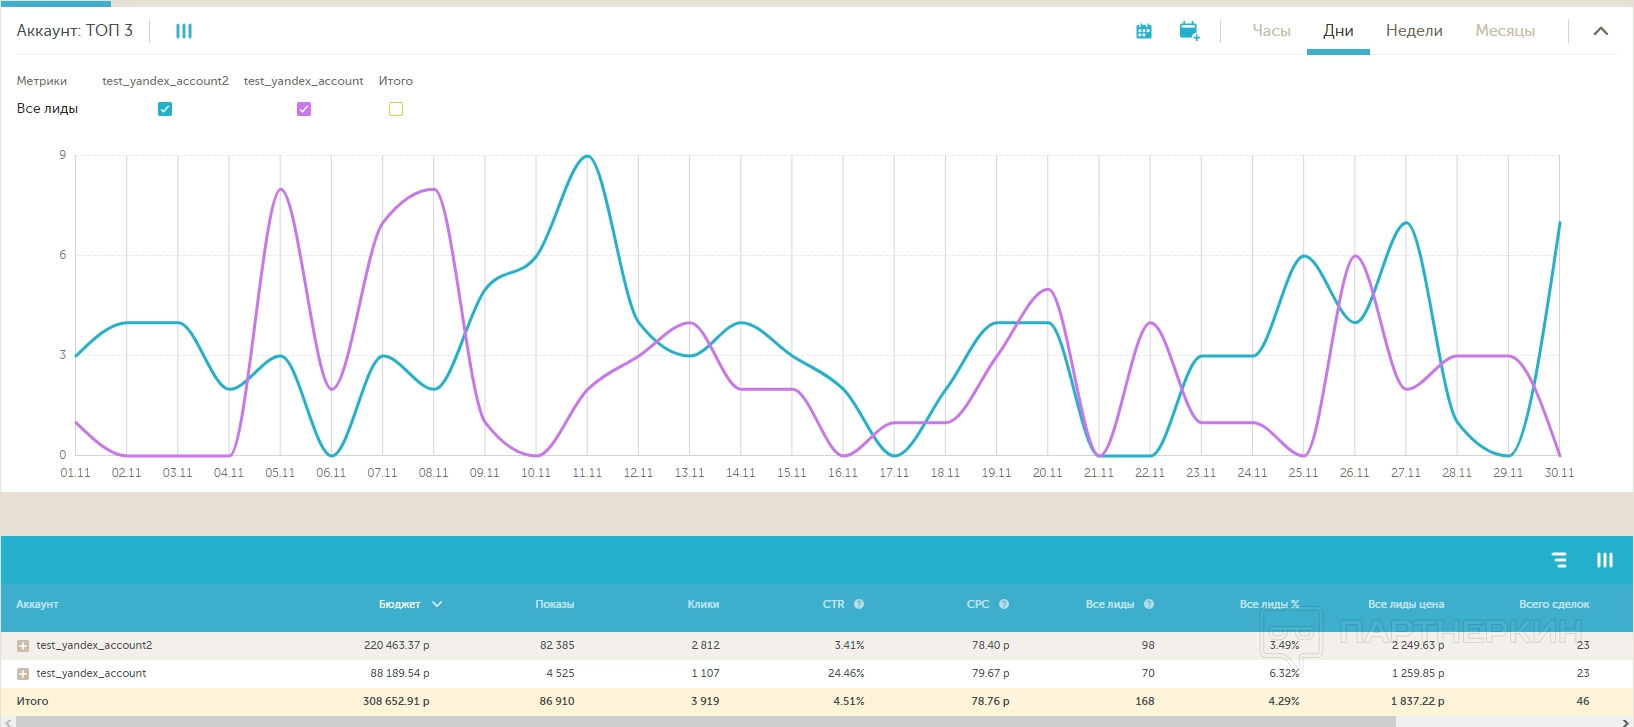
Task: Enable the Итого series checkbox
Action: point(396,109)
